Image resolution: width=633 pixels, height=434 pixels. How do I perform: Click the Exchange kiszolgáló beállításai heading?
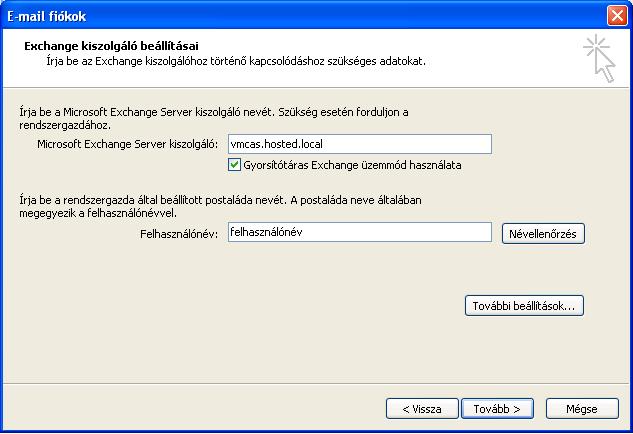tap(111, 46)
